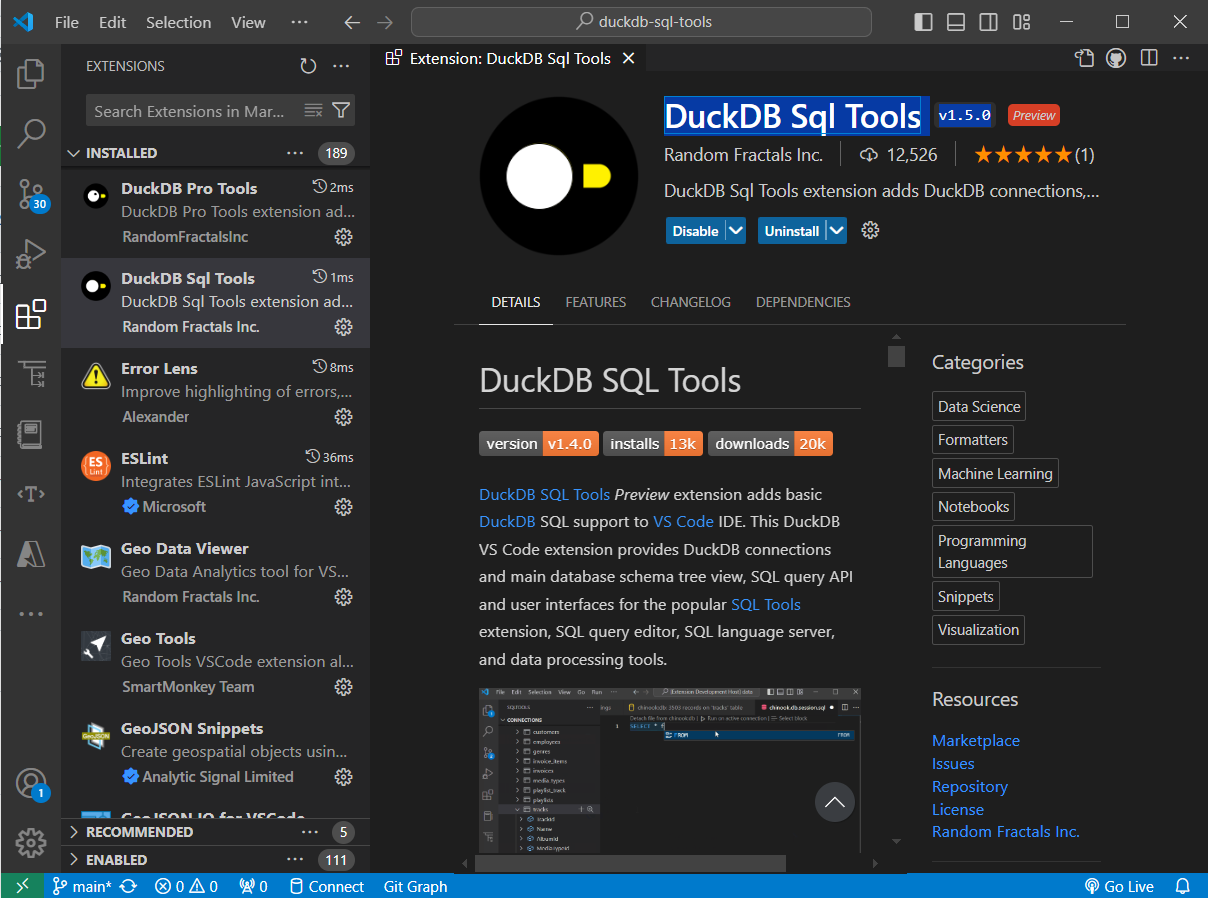Open the Explorer view in activity bar
The width and height of the screenshot is (1208, 898).
tap(31, 72)
